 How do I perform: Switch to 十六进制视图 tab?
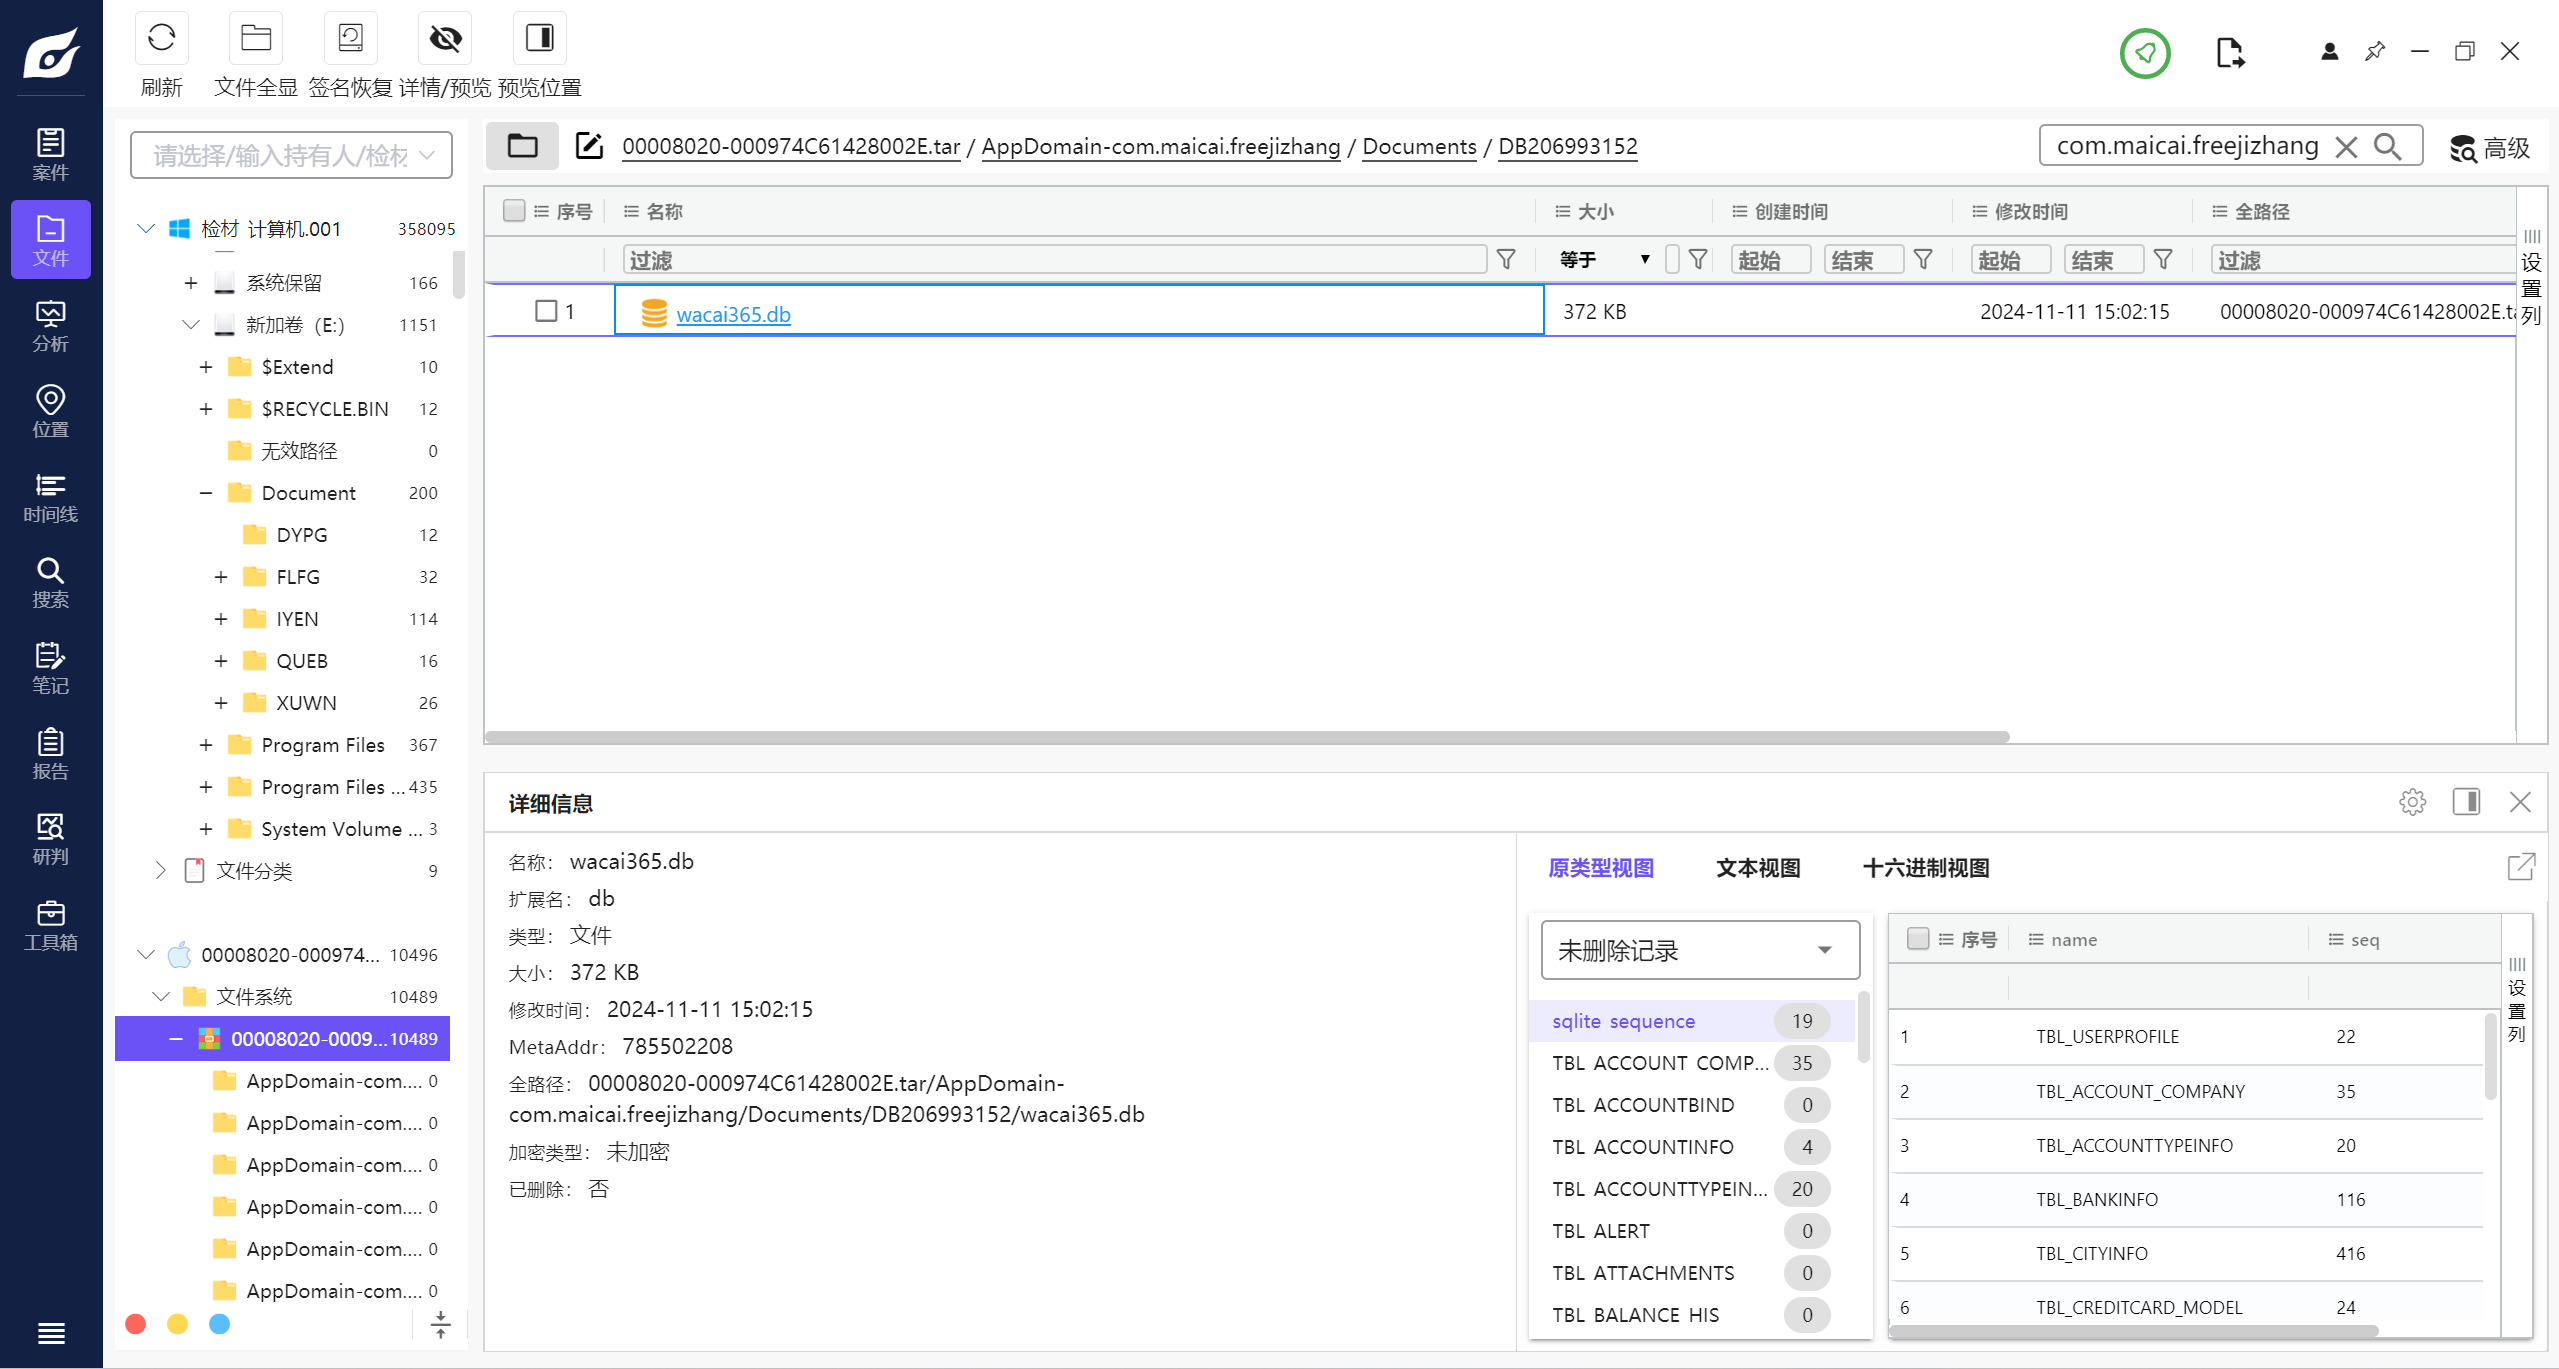[1925, 868]
